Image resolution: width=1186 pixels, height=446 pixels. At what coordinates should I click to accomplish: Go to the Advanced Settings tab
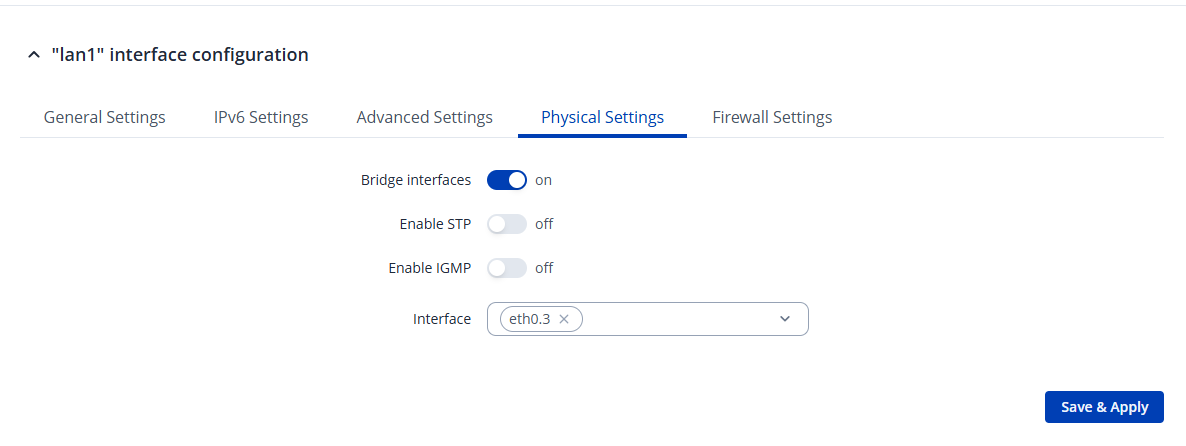tap(424, 117)
